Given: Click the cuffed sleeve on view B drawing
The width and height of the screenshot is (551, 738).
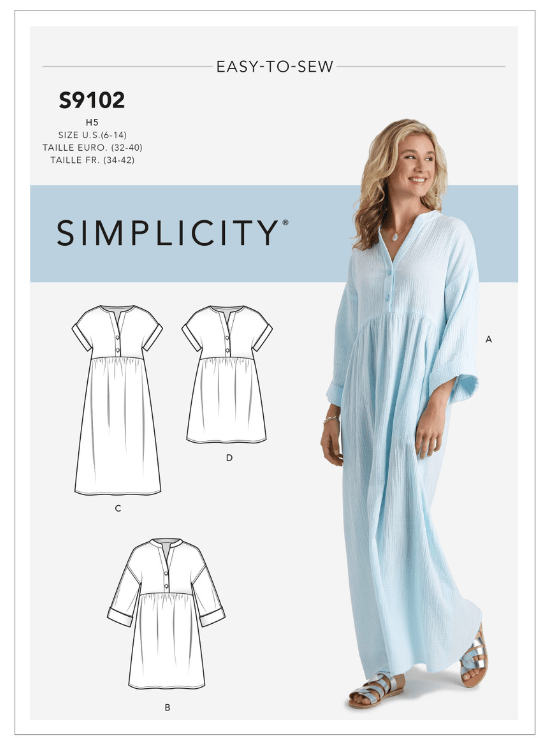Looking at the screenshot, I should 121,618.
